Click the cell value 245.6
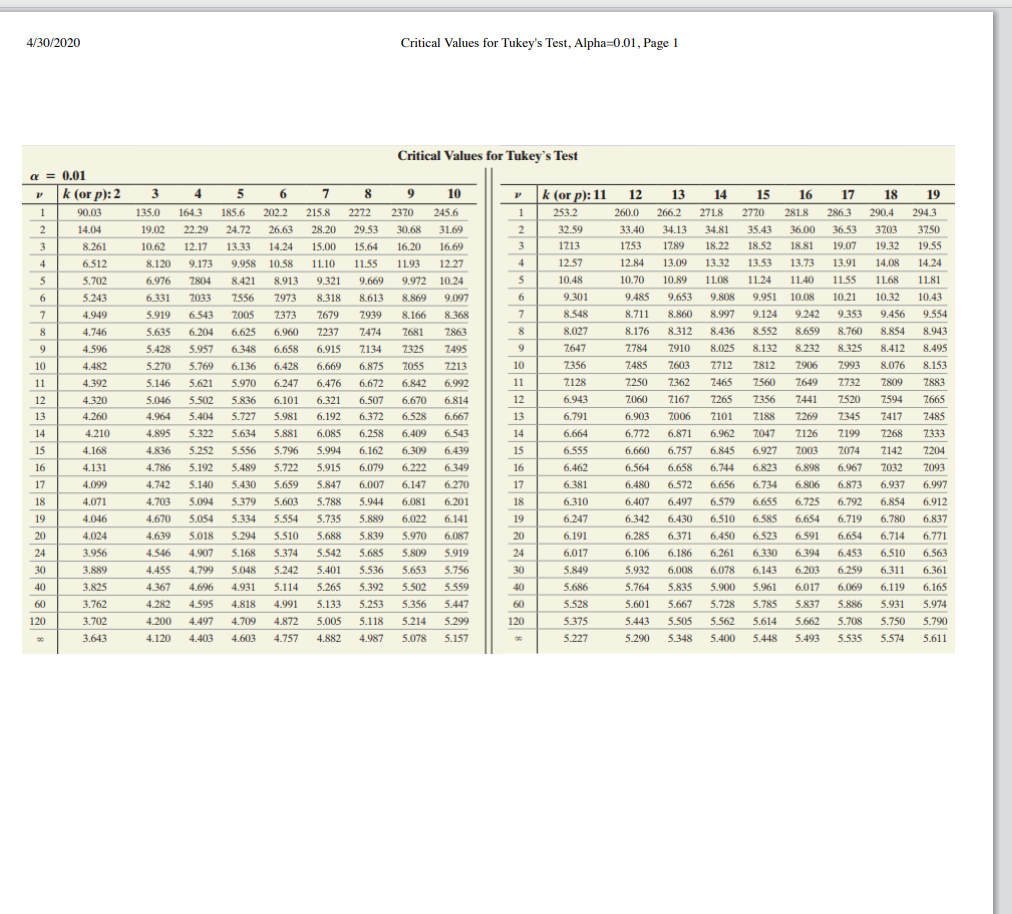 click(446, 212)
